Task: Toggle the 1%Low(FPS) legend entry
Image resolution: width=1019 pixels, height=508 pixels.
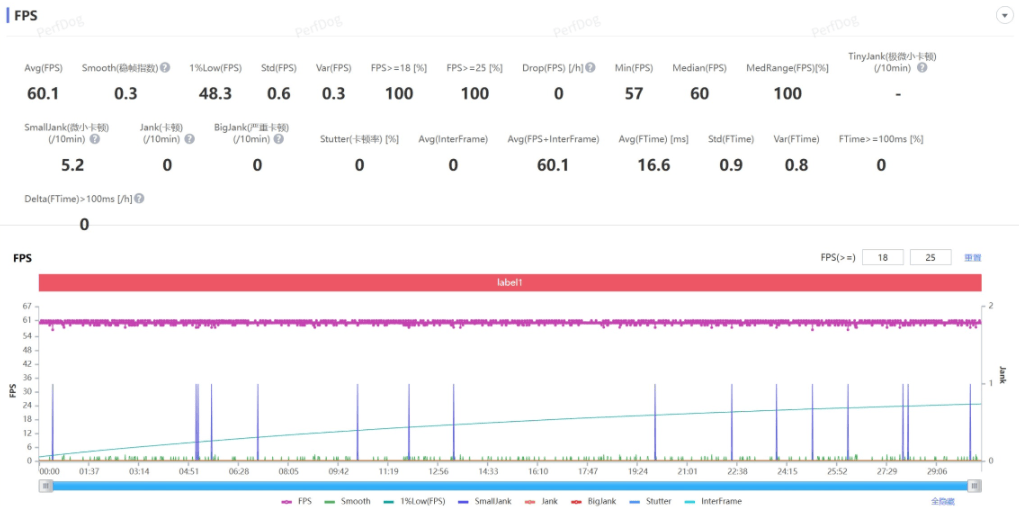Action: point(409,501)
